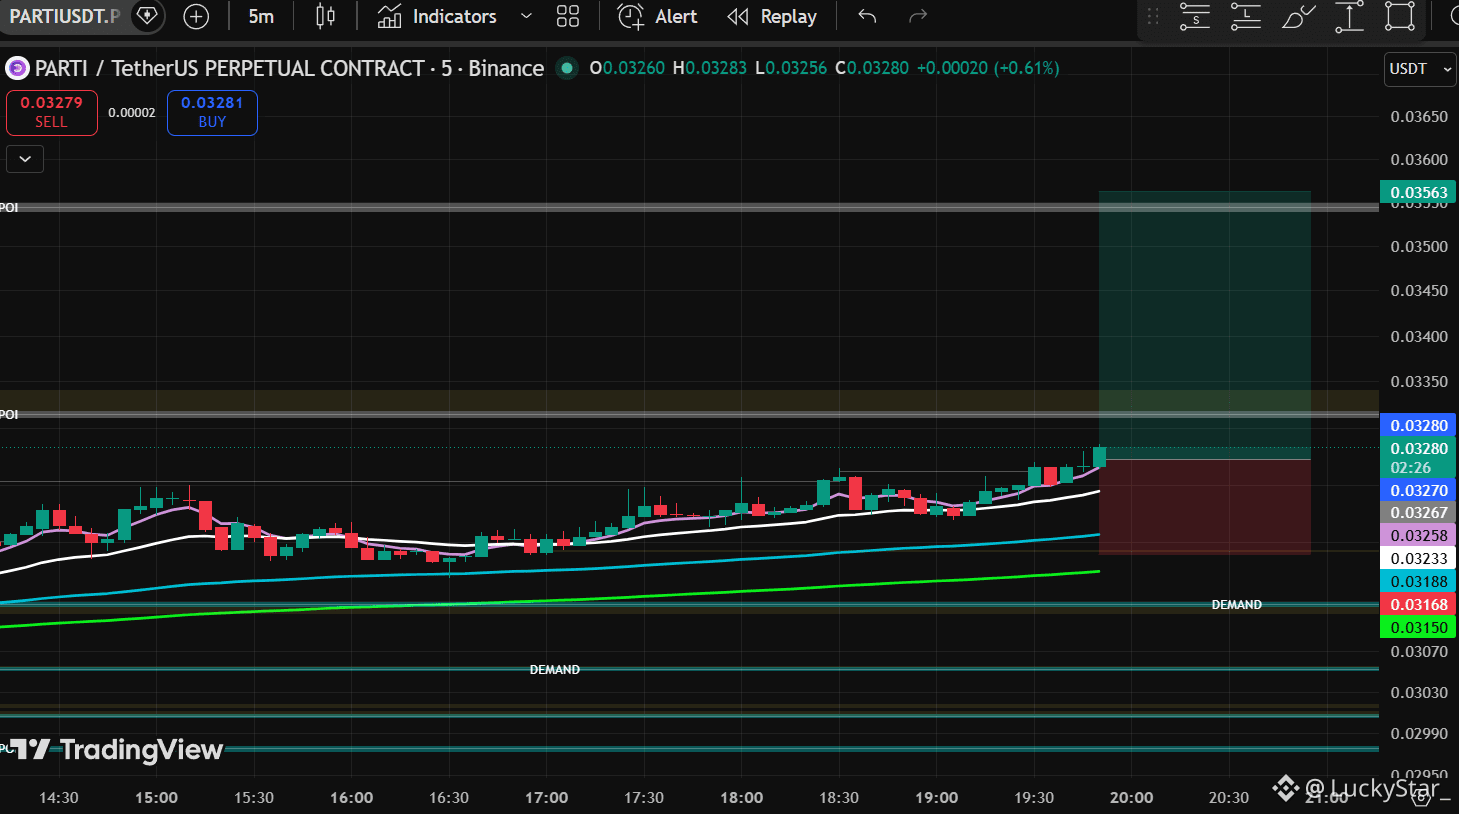Click the 0.03350 price scale label
Viewport: 1459px width, 814px height.
tap(1419, 382)
